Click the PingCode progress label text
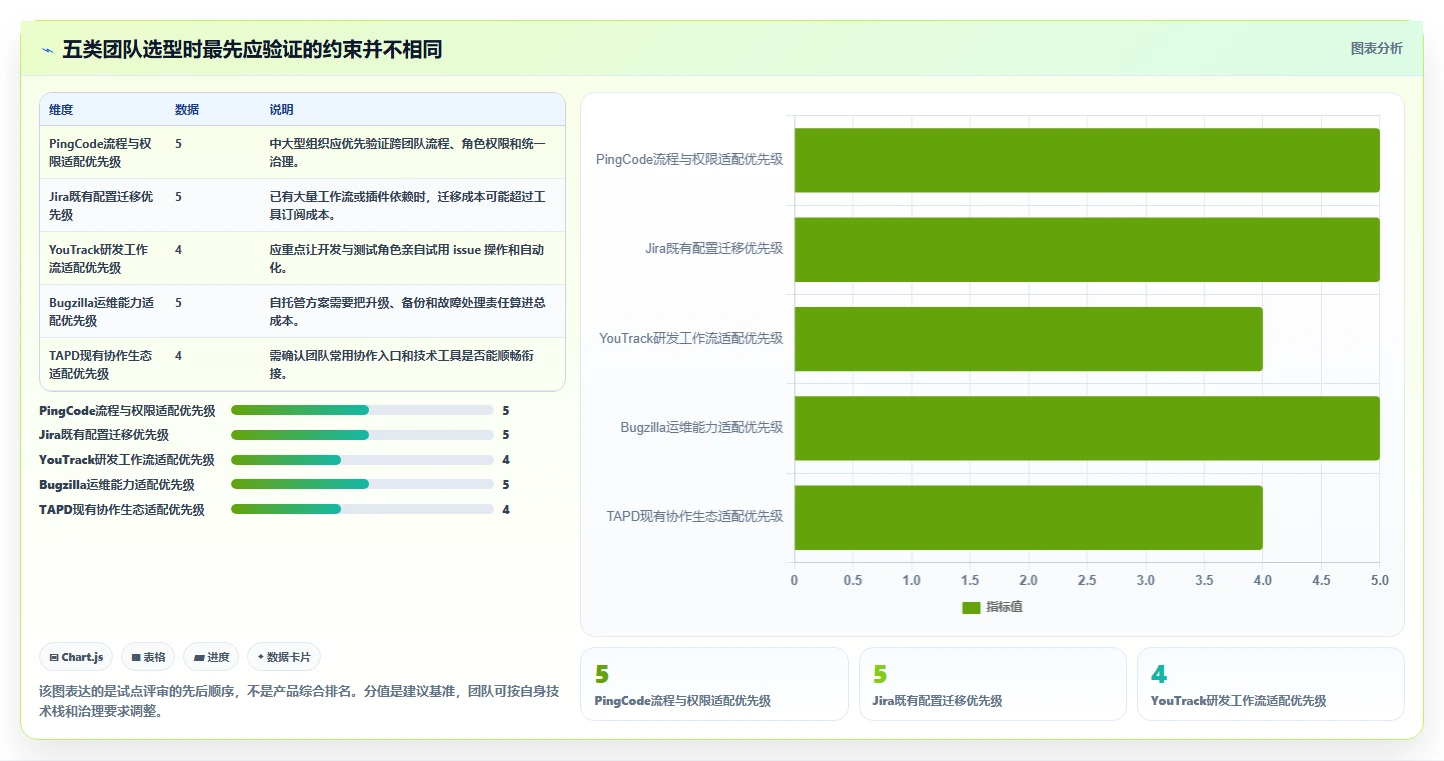 127,410
